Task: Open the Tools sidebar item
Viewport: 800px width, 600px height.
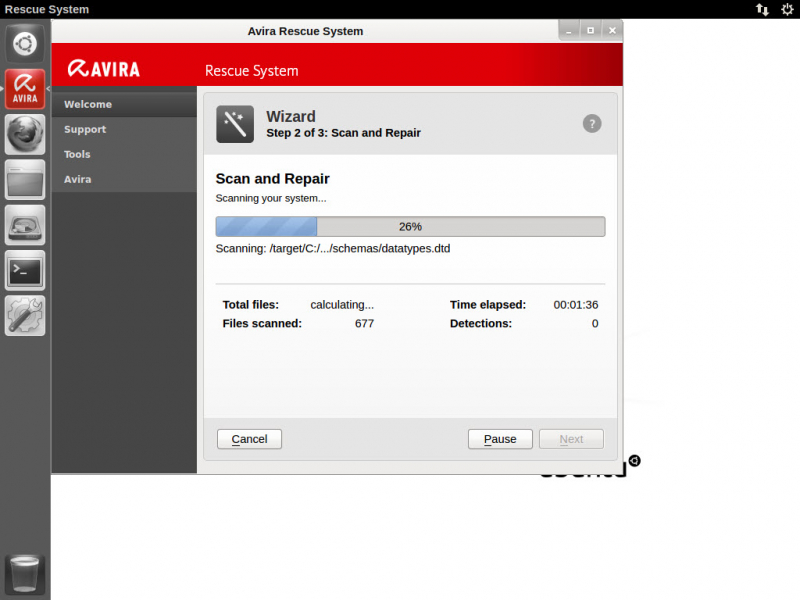Action: 77,154
